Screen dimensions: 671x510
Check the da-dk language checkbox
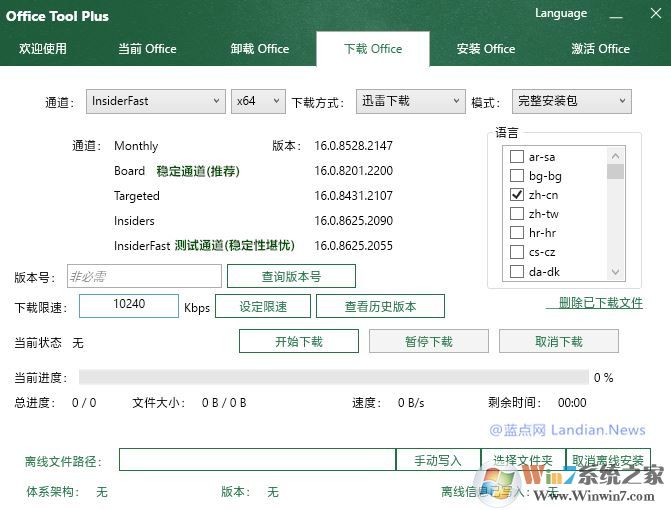coord(517,271)
